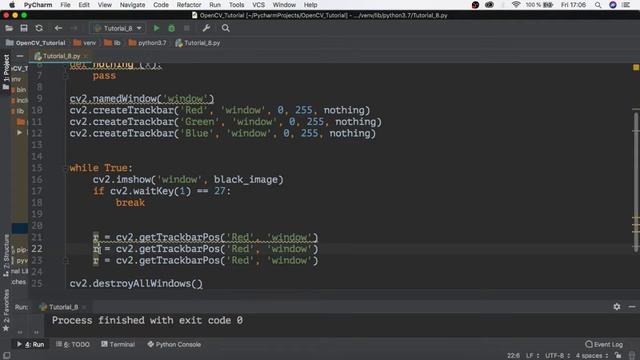Change the 4 spaces indent setting
Viewport: 640px width, 360px height.
click(592, 356)
